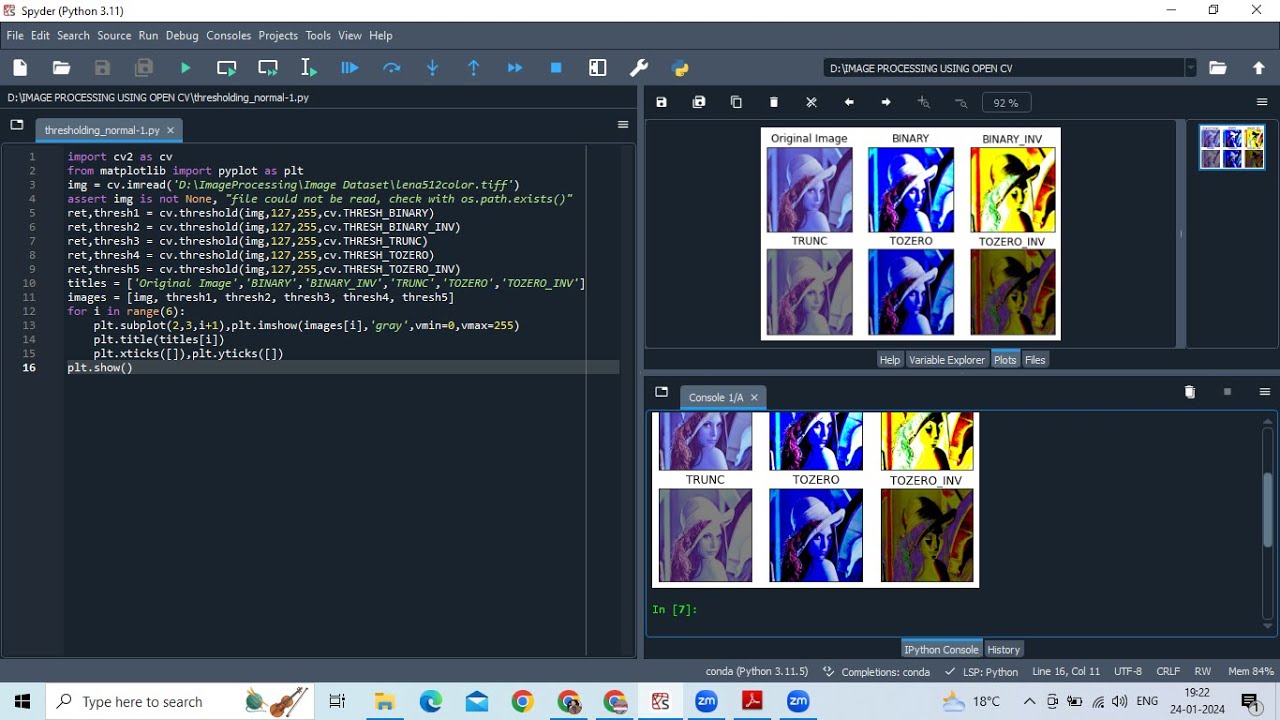
Task: Open the Debug menu
Action: (182, 35)
